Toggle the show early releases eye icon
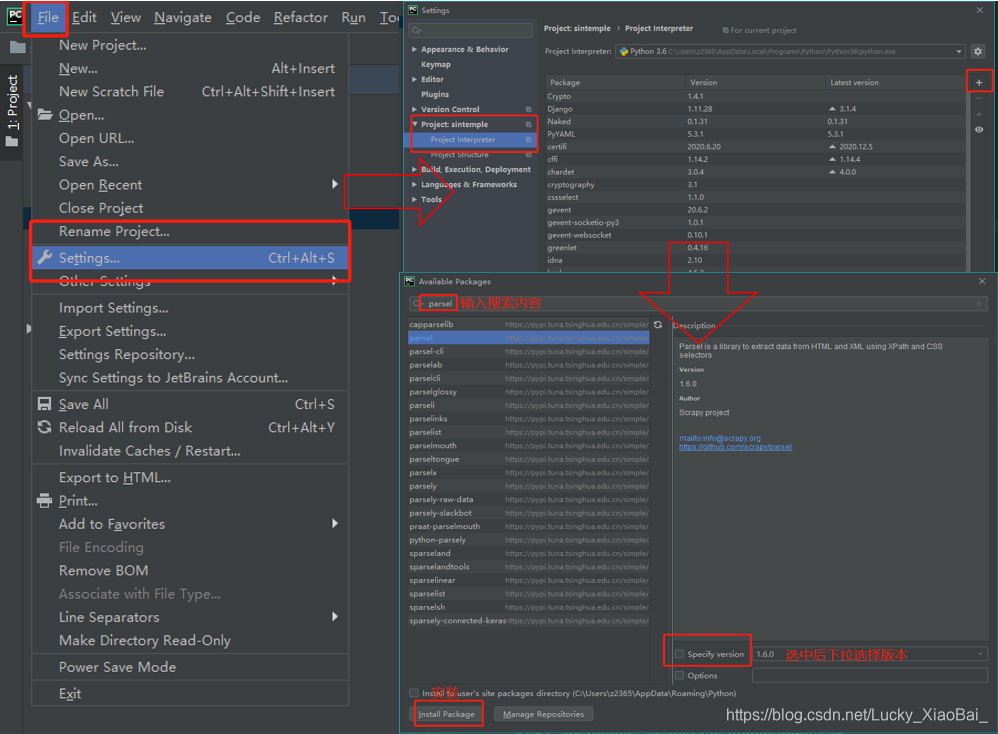Viewport: 998px width, 734px height. 979,130
